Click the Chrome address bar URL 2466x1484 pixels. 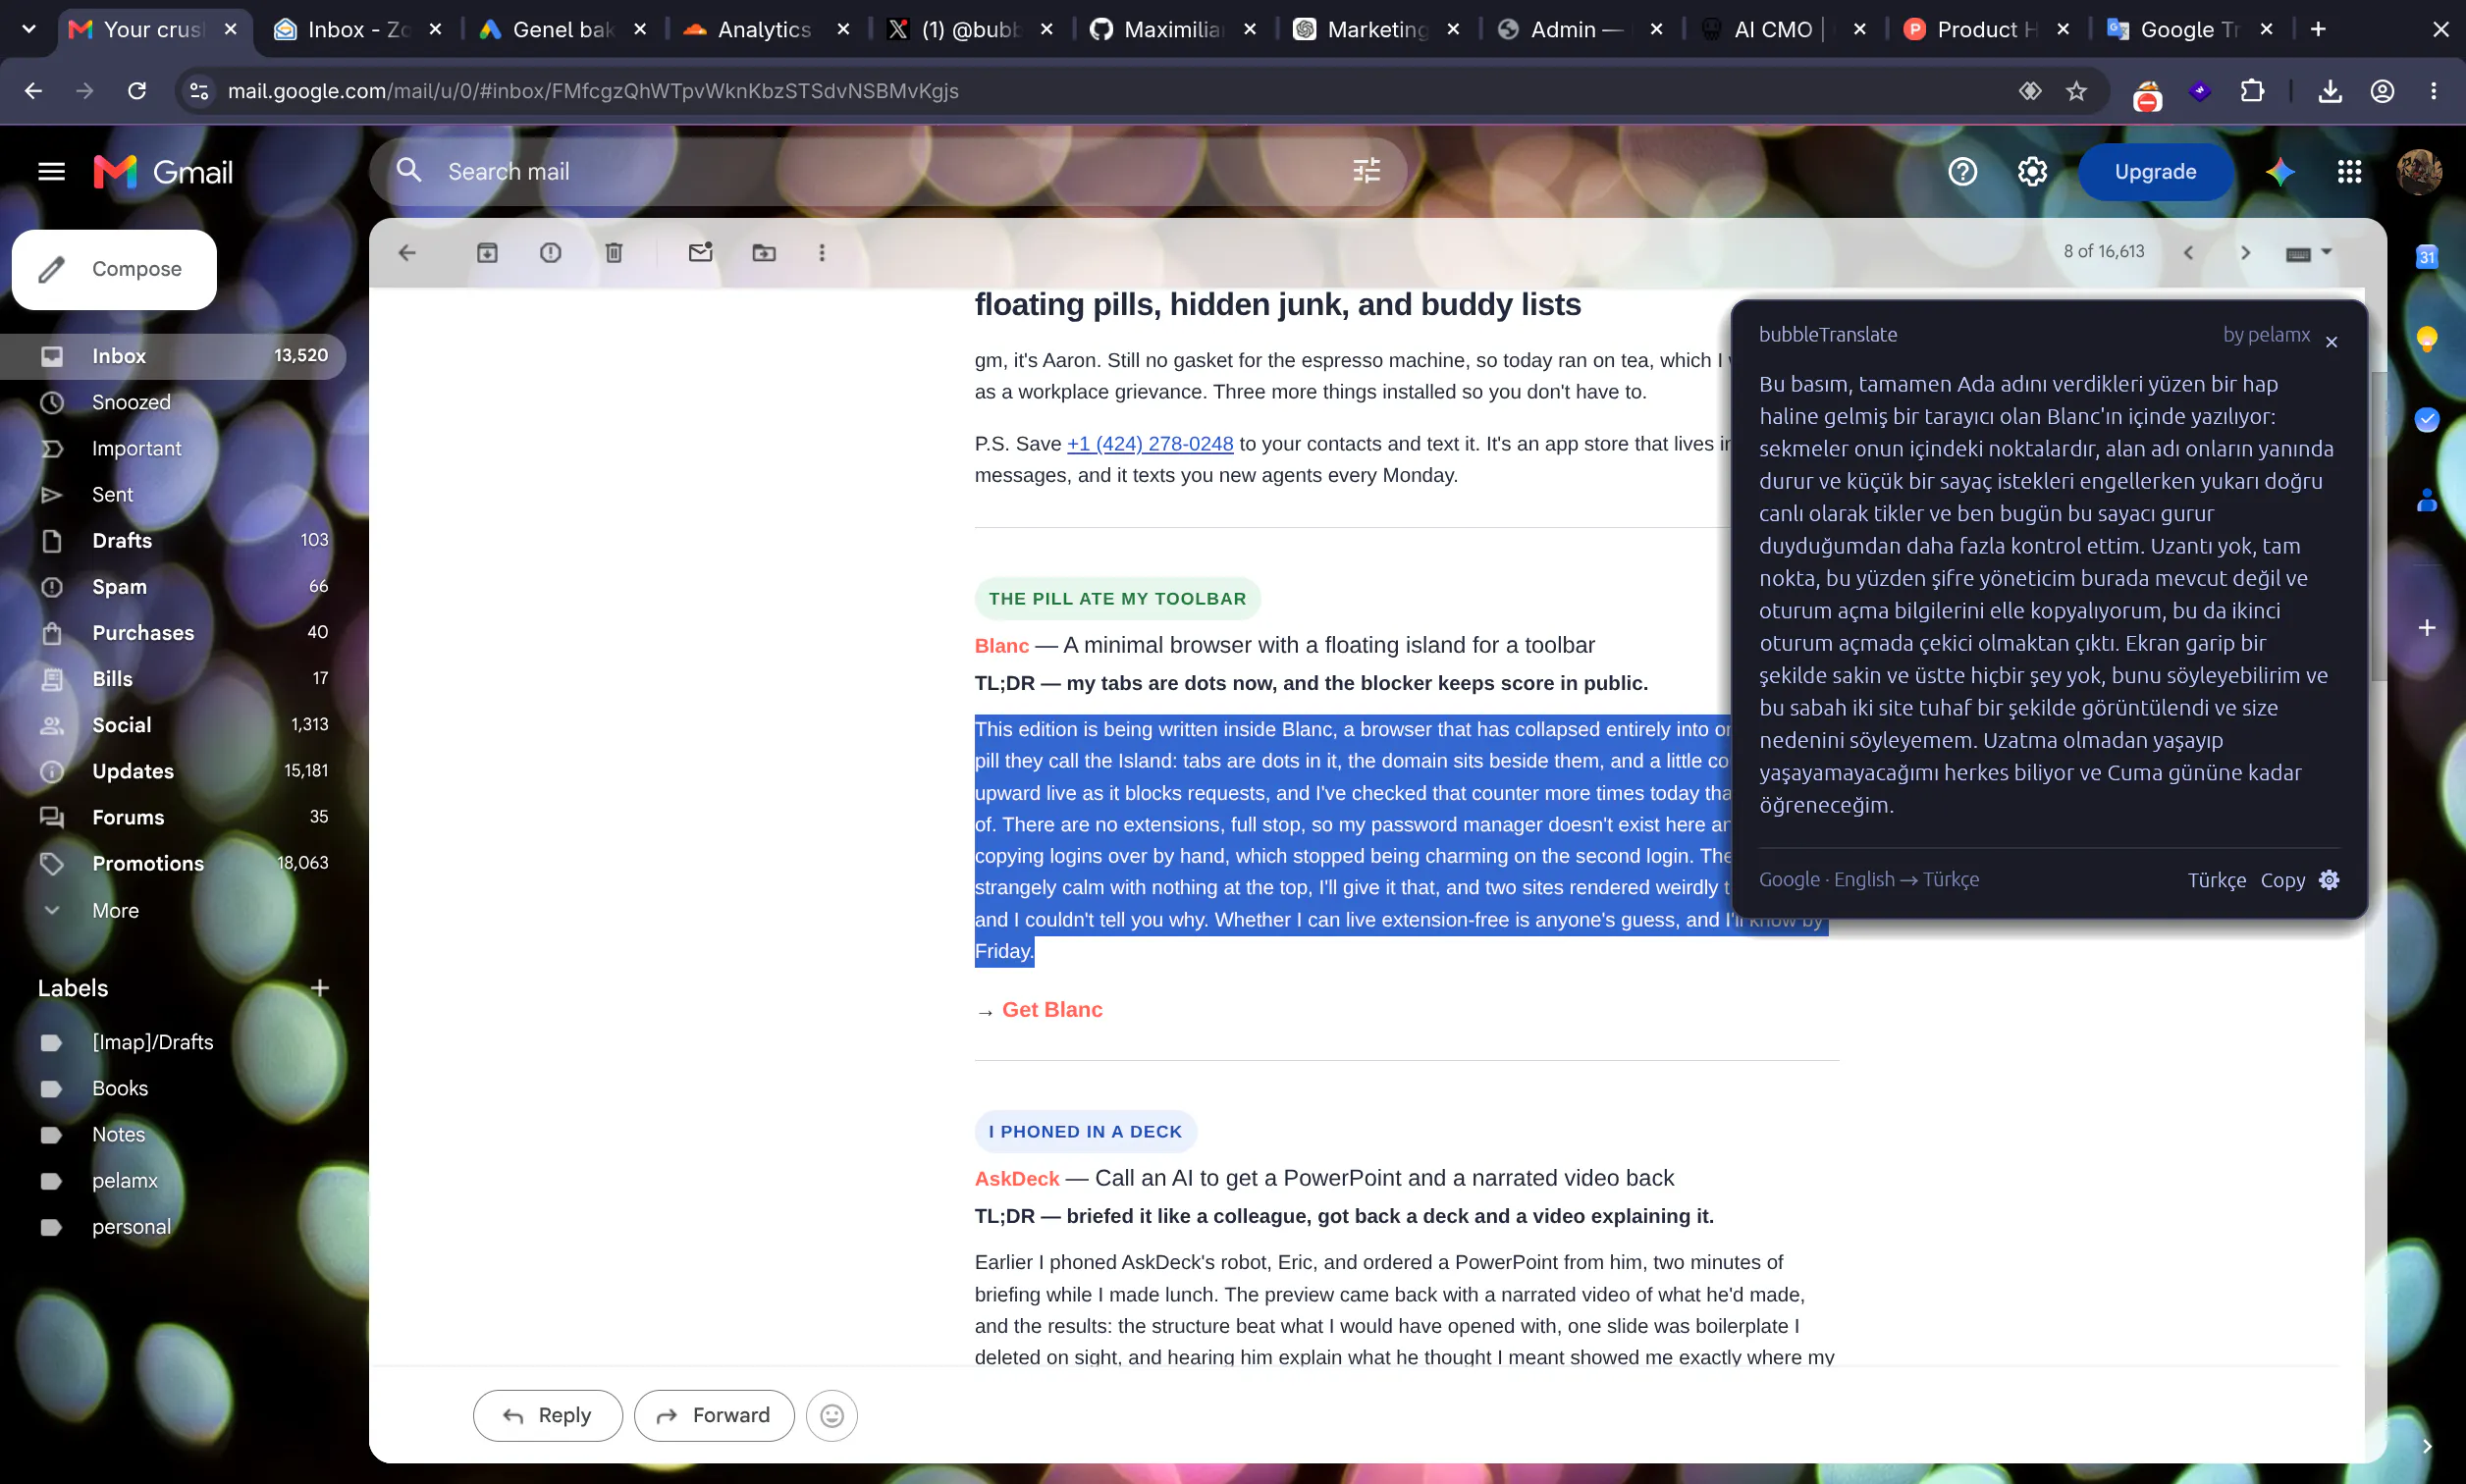[x=592, y=91]
